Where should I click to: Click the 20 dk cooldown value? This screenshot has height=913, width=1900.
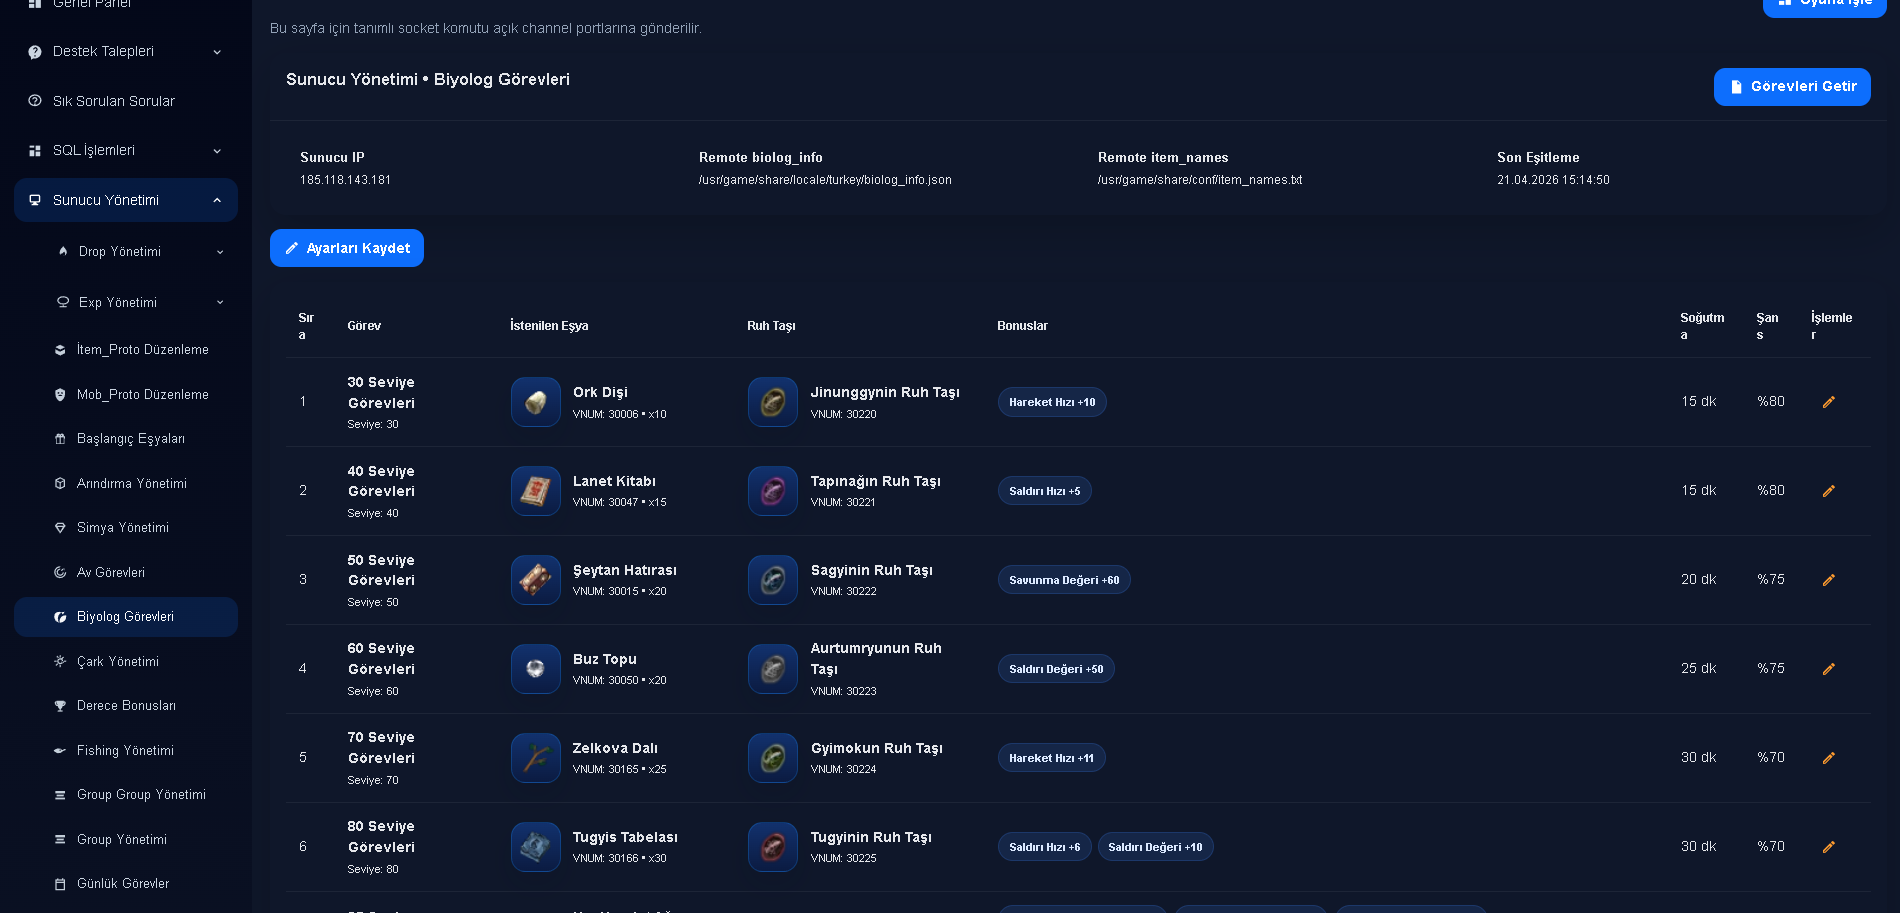[x=1698, y=580]
